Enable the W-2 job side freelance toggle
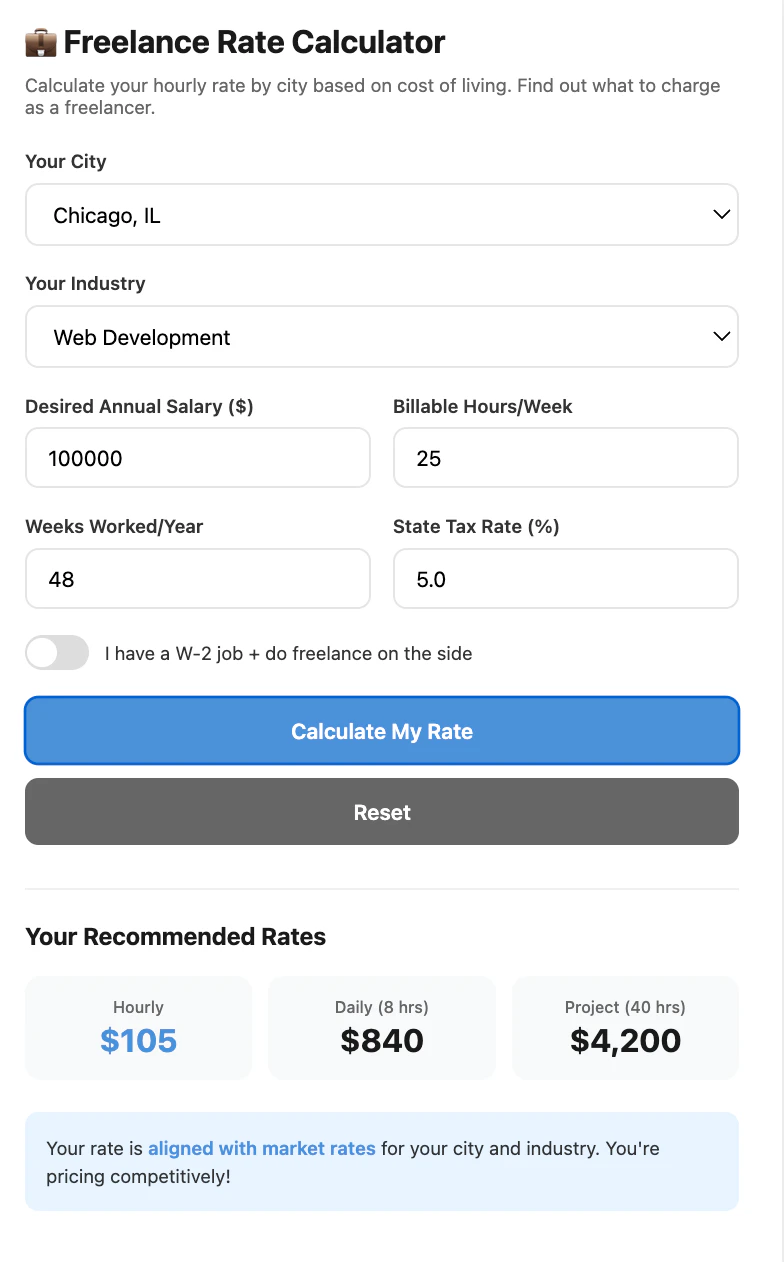 [x=57, y=653]
